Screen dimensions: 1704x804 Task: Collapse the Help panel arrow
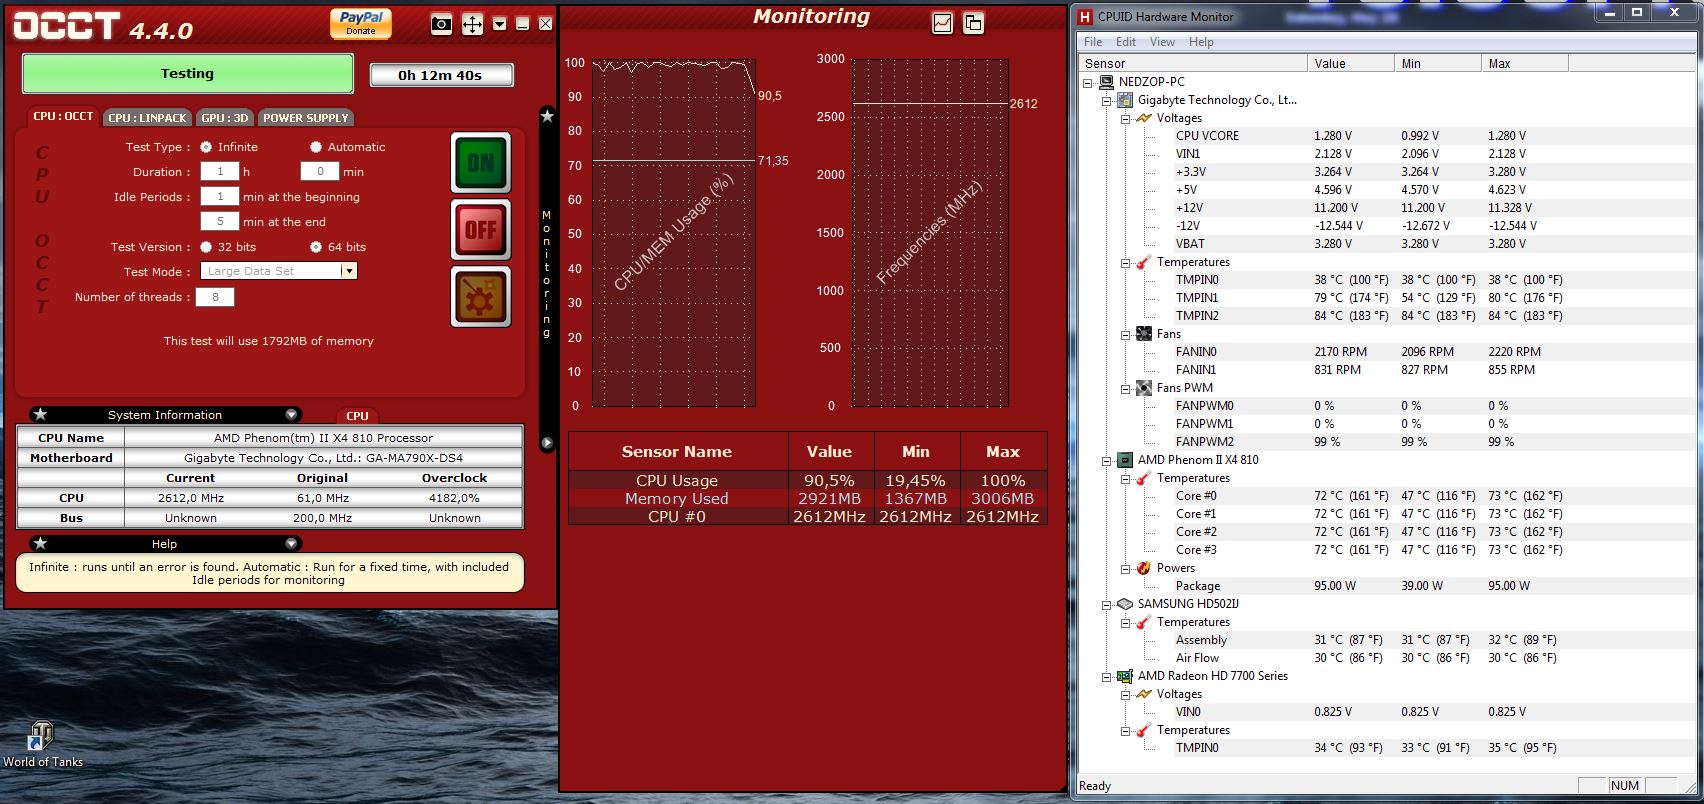pos(291,543)
